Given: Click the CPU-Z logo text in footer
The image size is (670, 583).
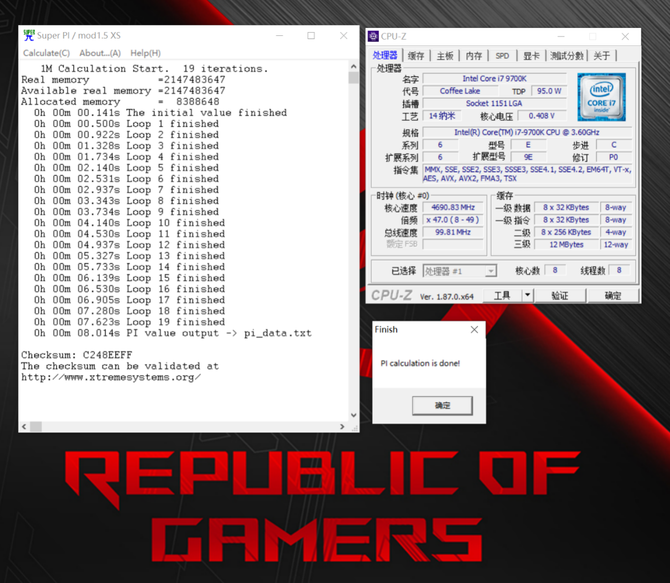Looking at the screenshot, I should [391, 295].
